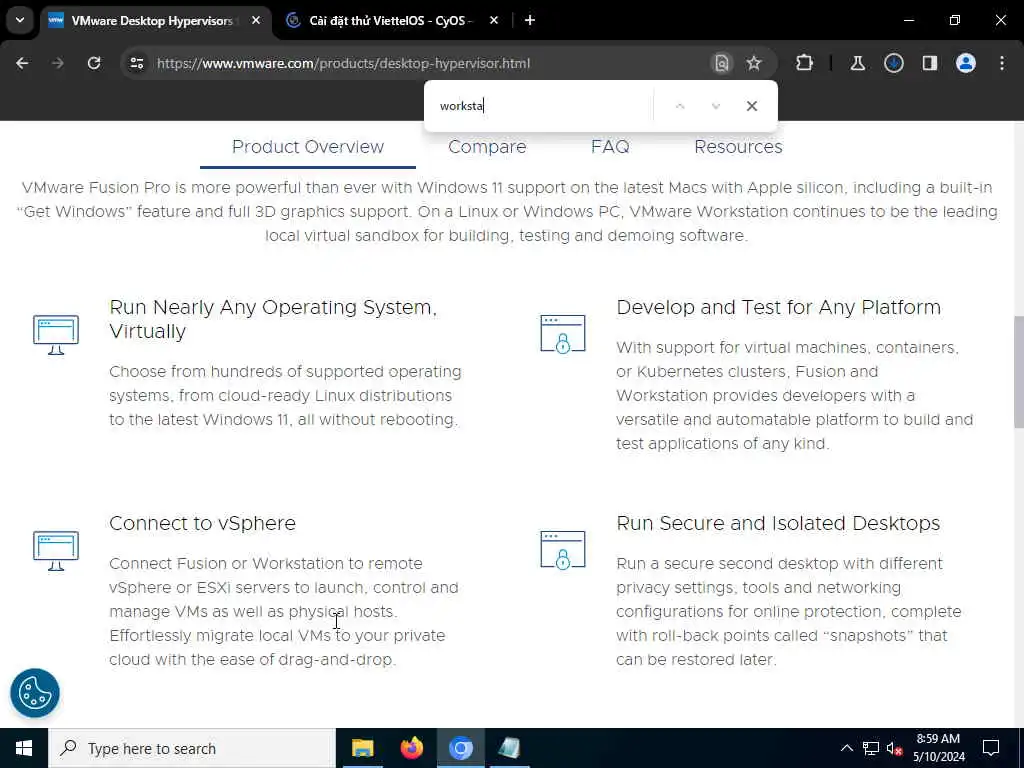
Task: Select the FAQ tab
Action: (610, 147)
